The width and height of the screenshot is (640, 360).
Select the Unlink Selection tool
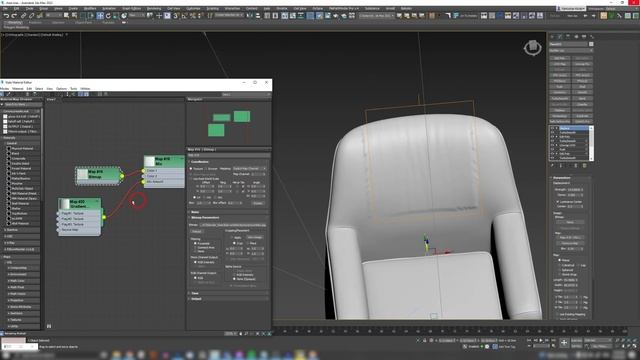[31, 16]
